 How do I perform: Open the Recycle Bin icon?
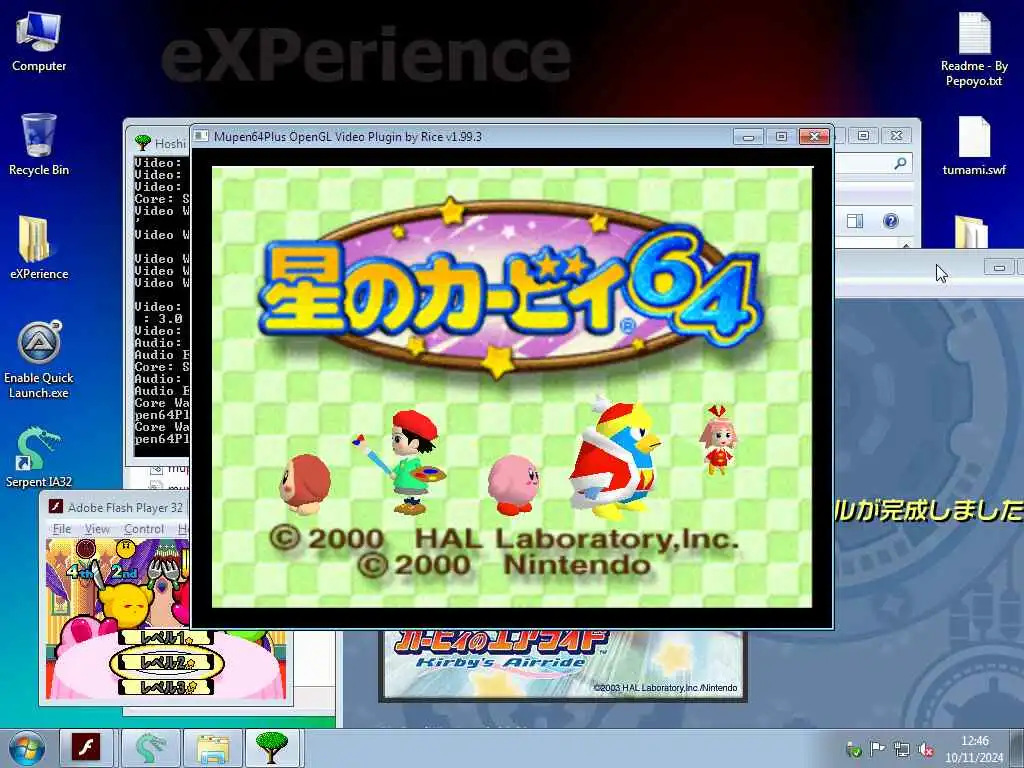[x=39, y=144]
